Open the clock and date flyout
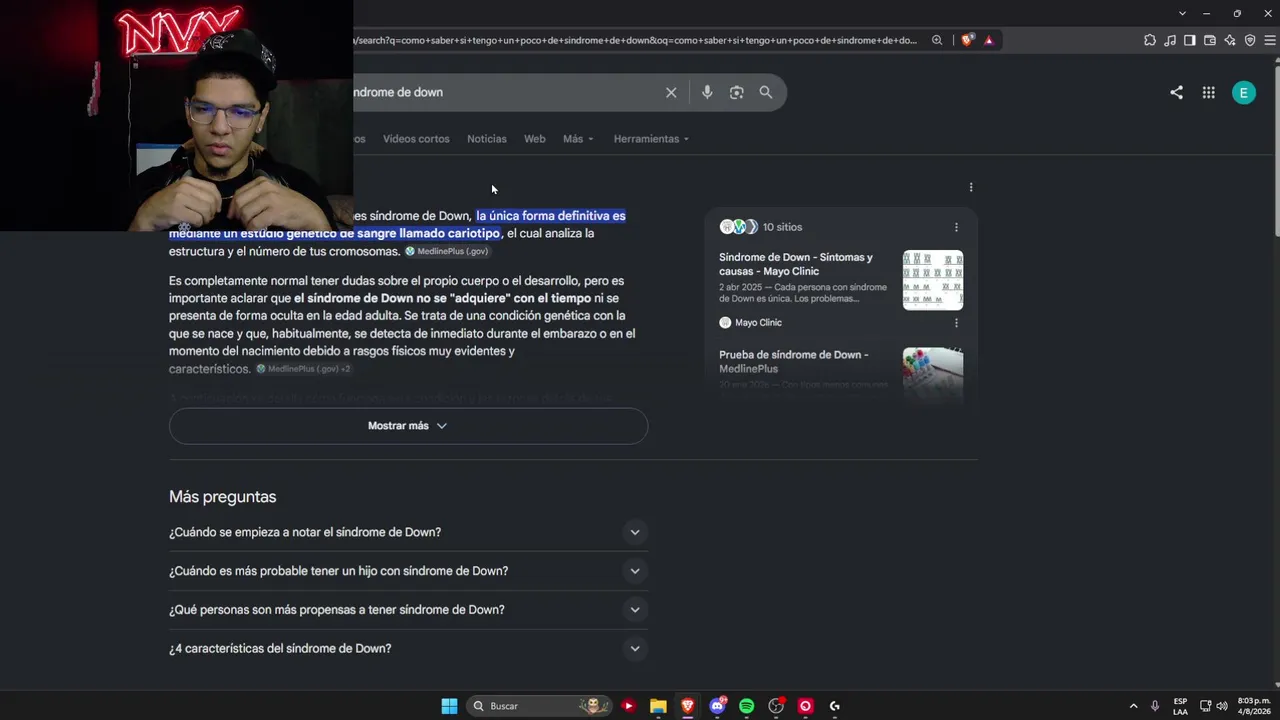1280x720 pixels. pyautogui.click(x=1253, y=706)
